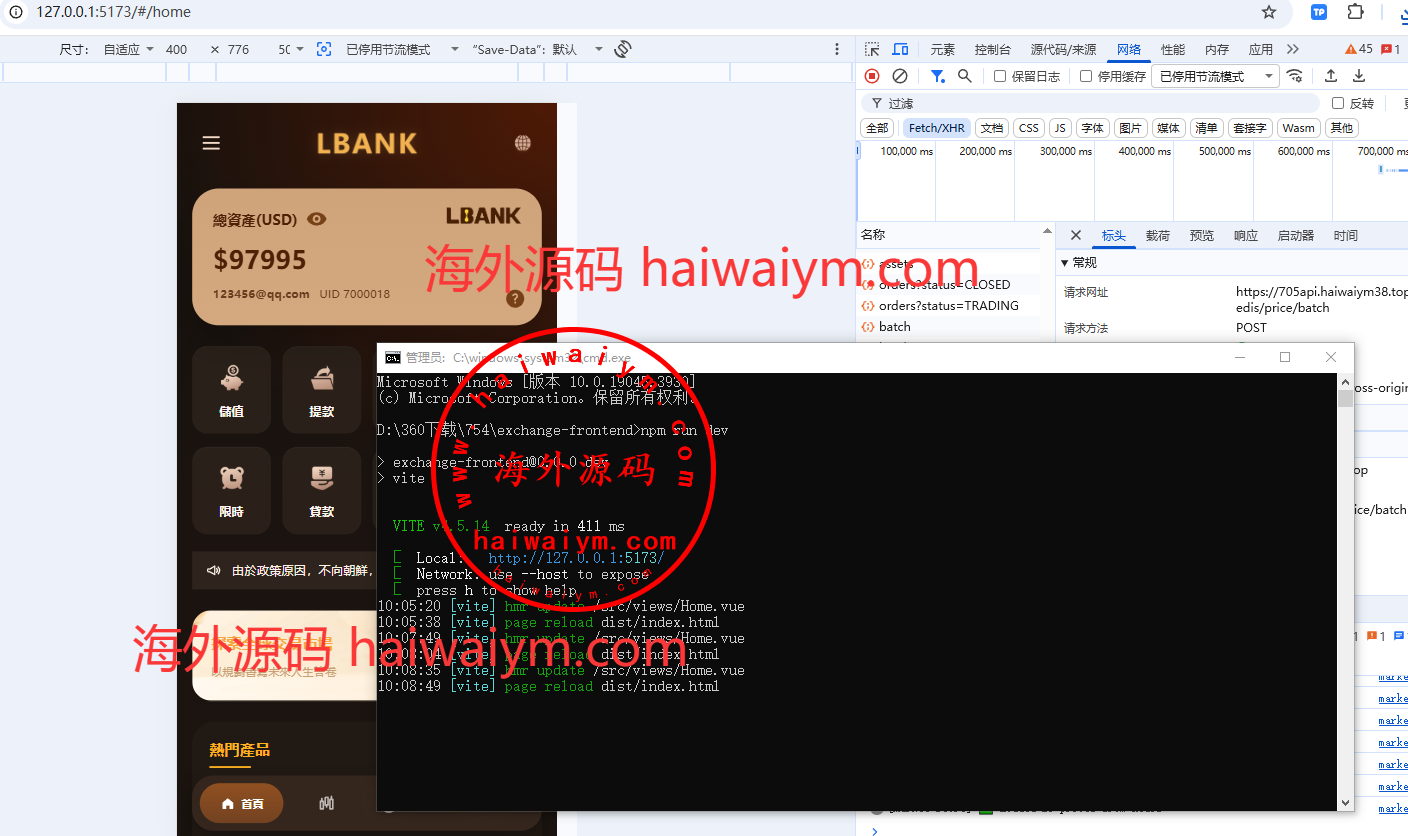The image size is (1408, 836).
Task: Select the JS request type filter
Action: [x=1060, y=128]
